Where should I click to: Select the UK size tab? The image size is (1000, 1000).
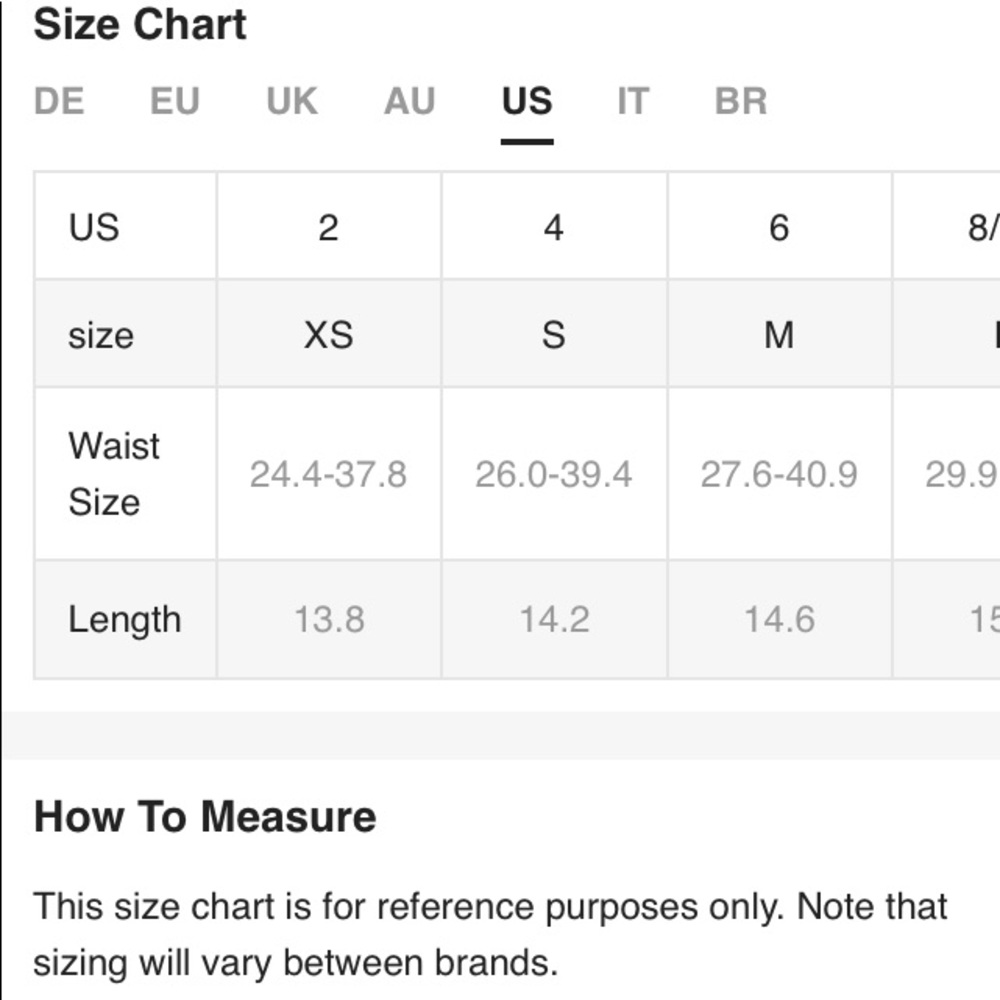[x=292, y=102]
